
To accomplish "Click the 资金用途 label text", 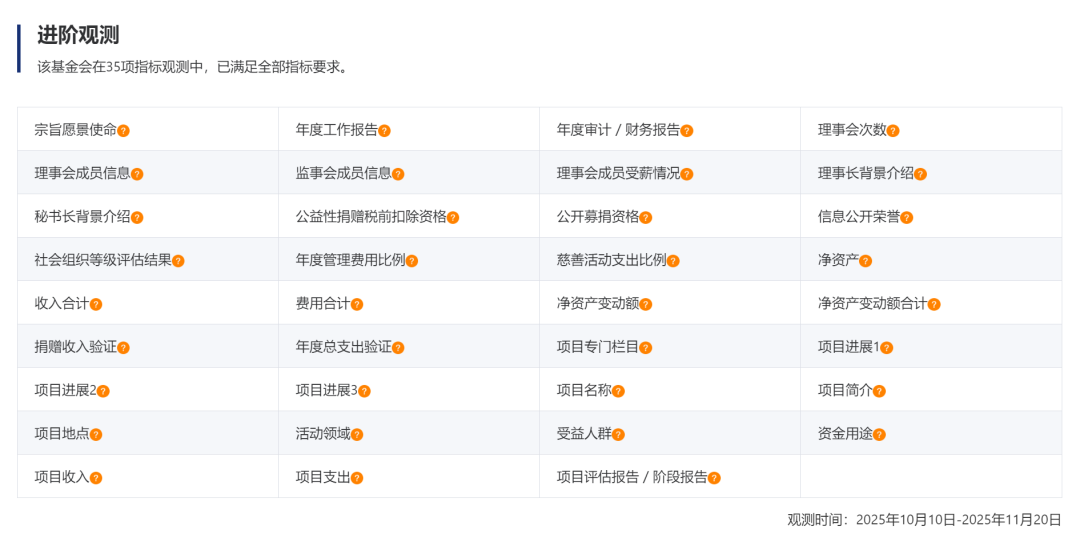I will tap(845, 433).
